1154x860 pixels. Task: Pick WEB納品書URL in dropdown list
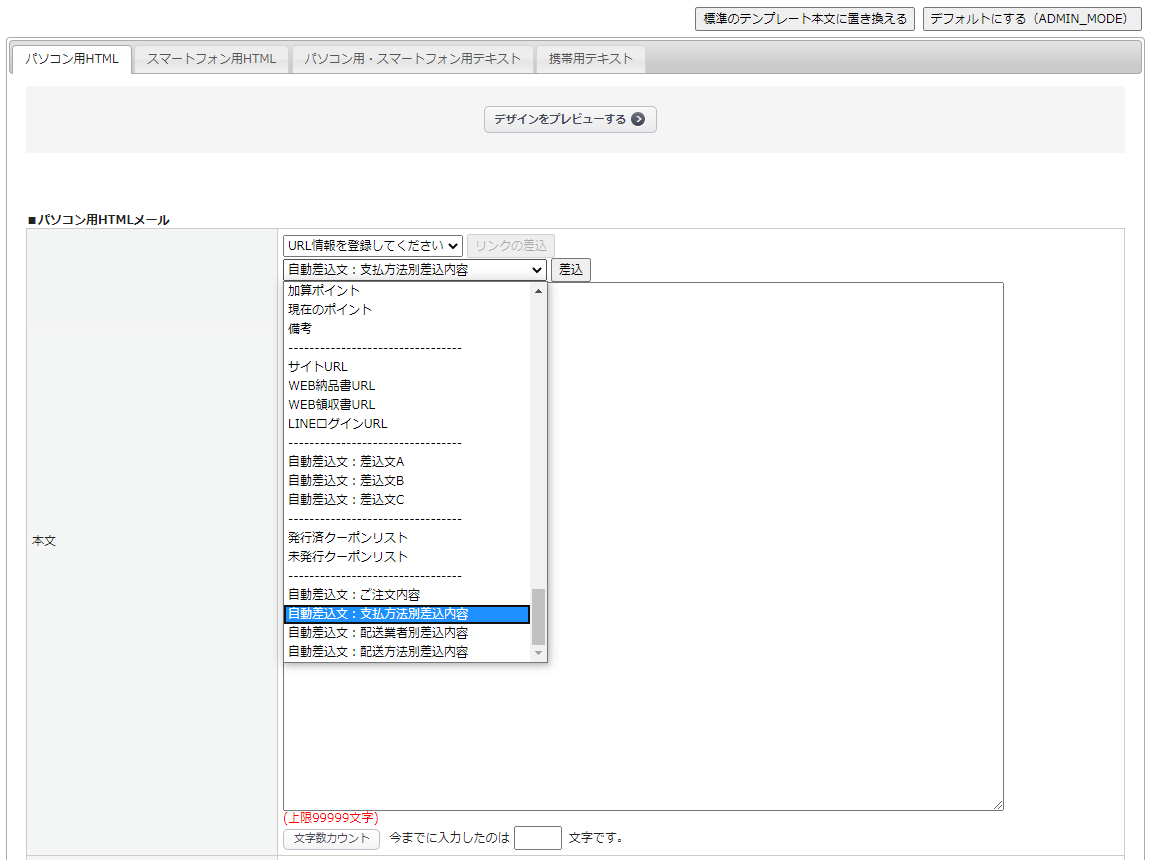click(x=332, y=386)
